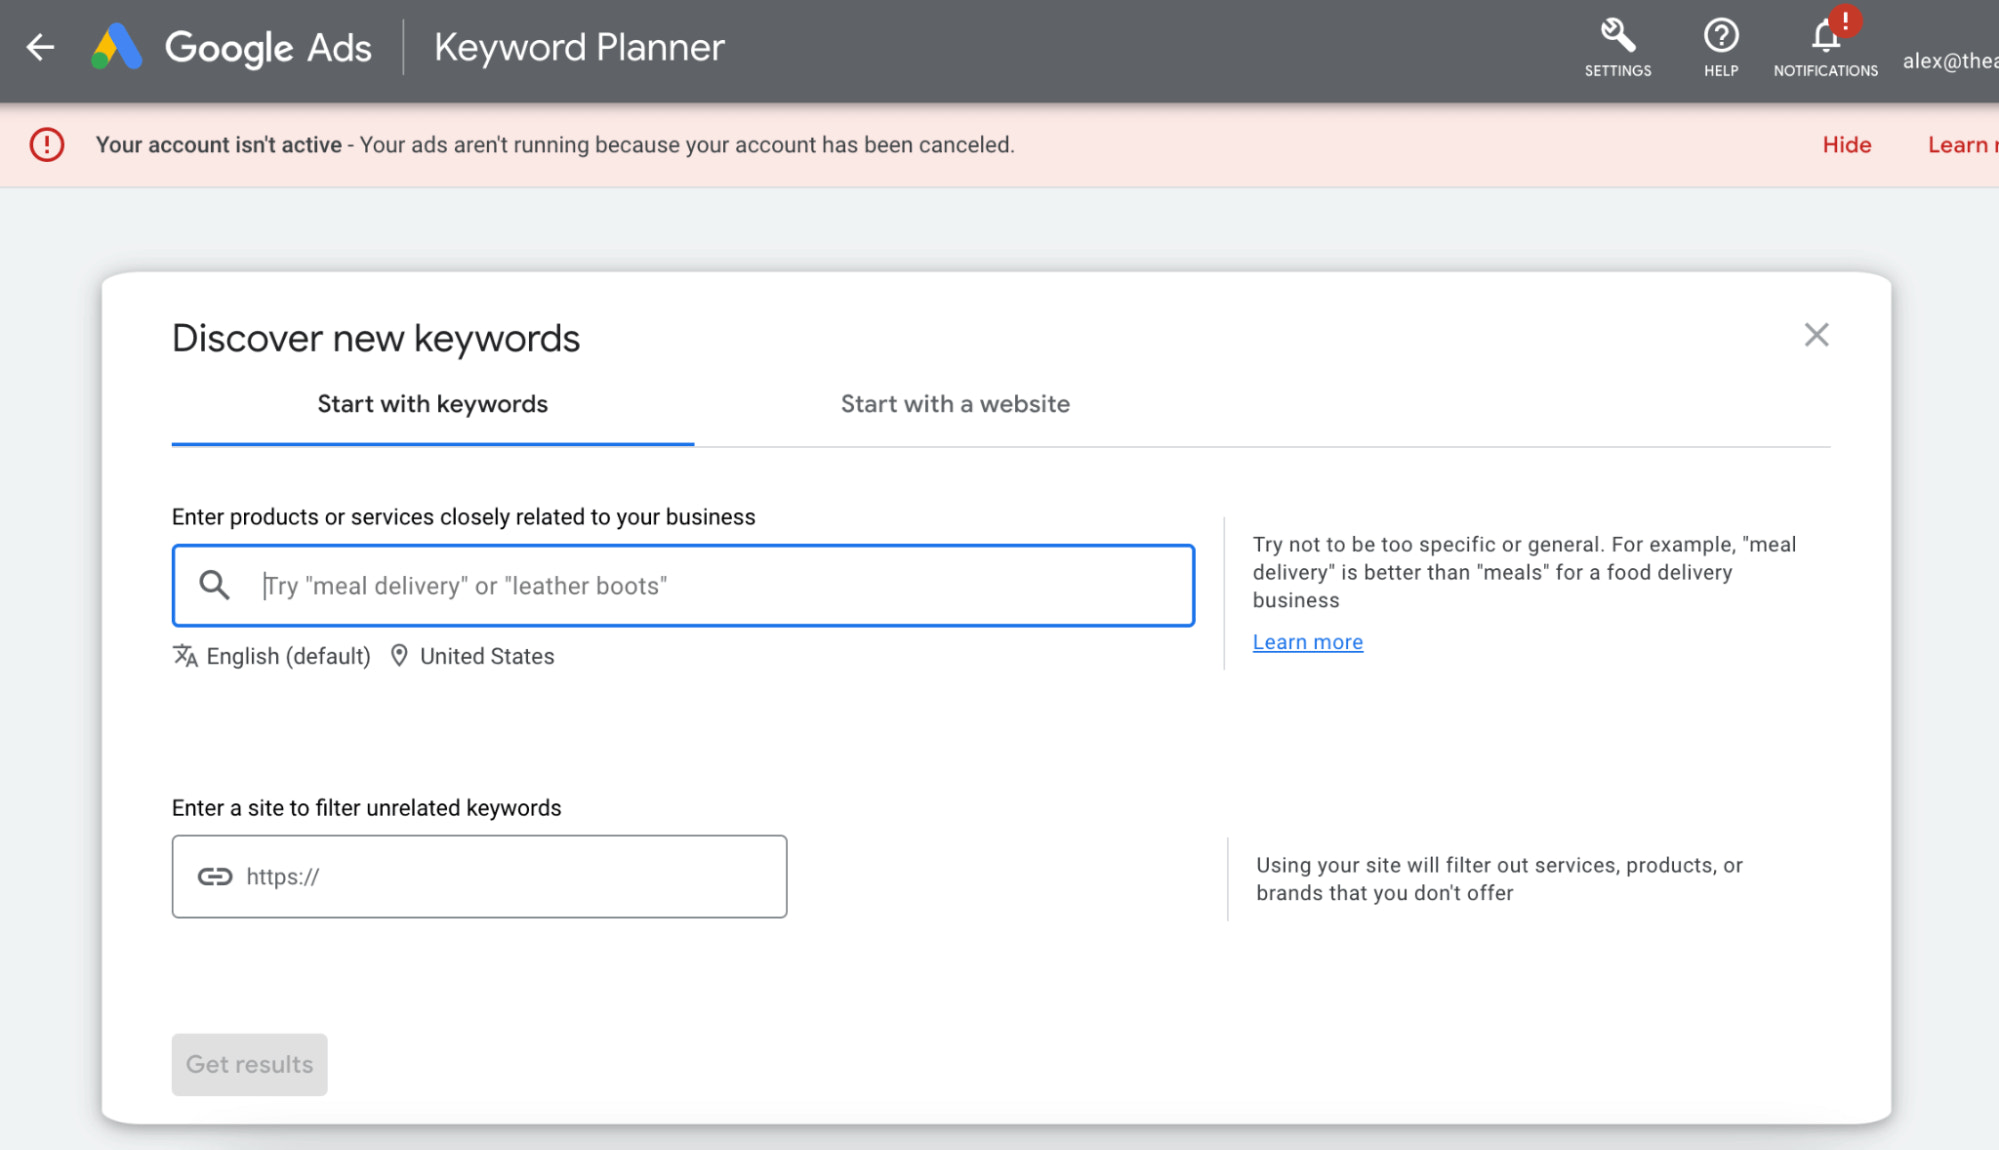Close the Discover new keywords dialog
1999x1150 pixels.
1817,335
